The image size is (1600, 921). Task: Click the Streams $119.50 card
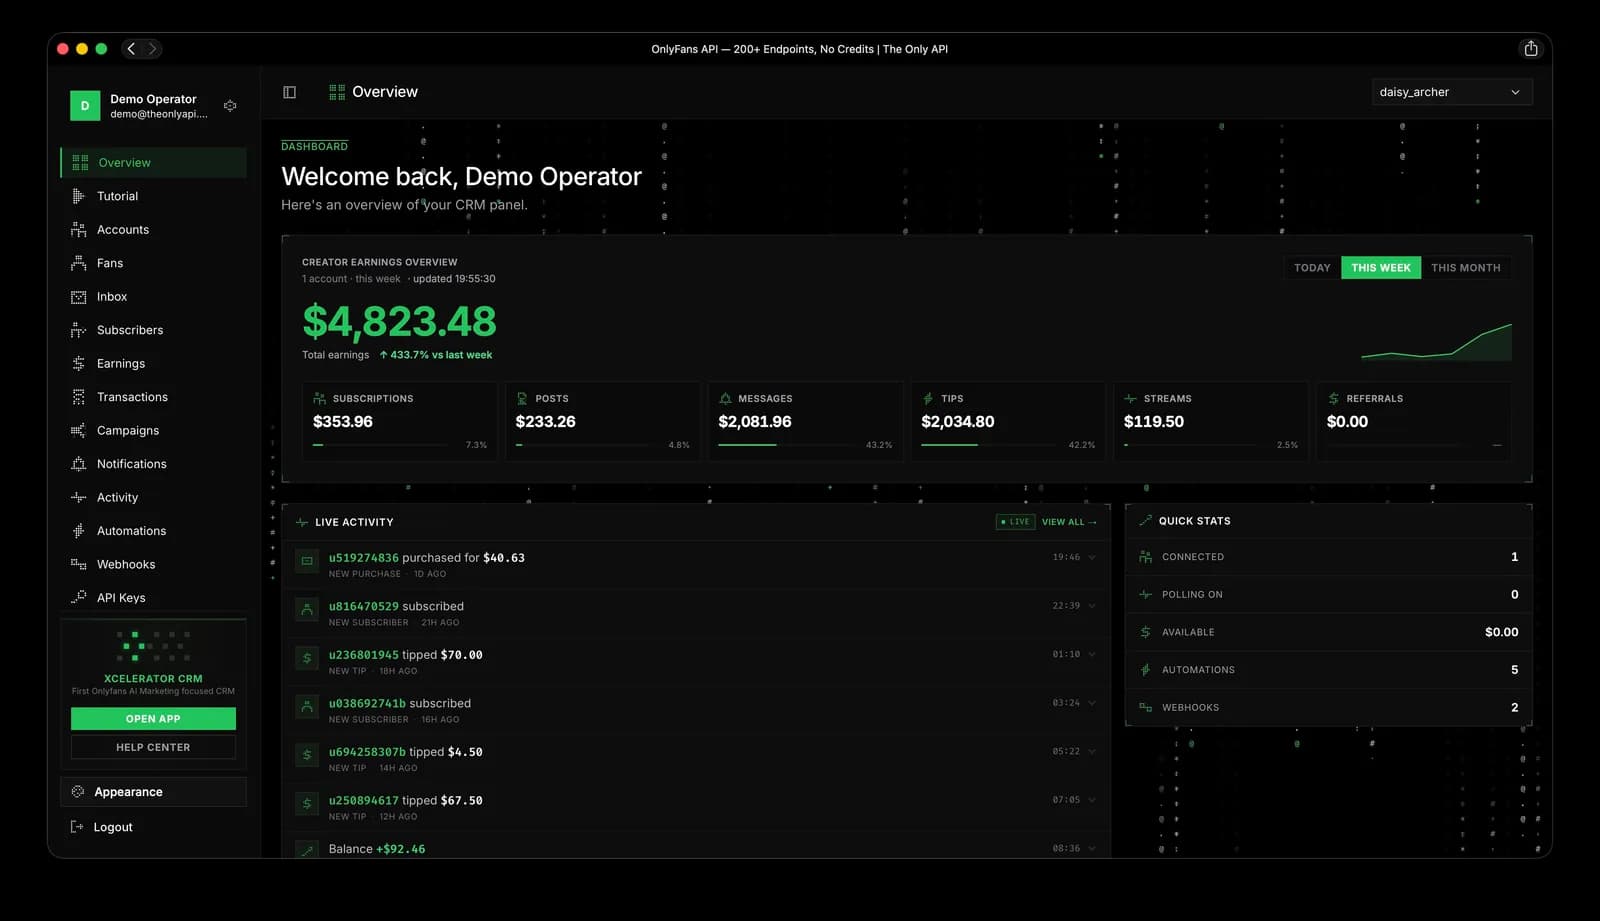(1211, 421)
